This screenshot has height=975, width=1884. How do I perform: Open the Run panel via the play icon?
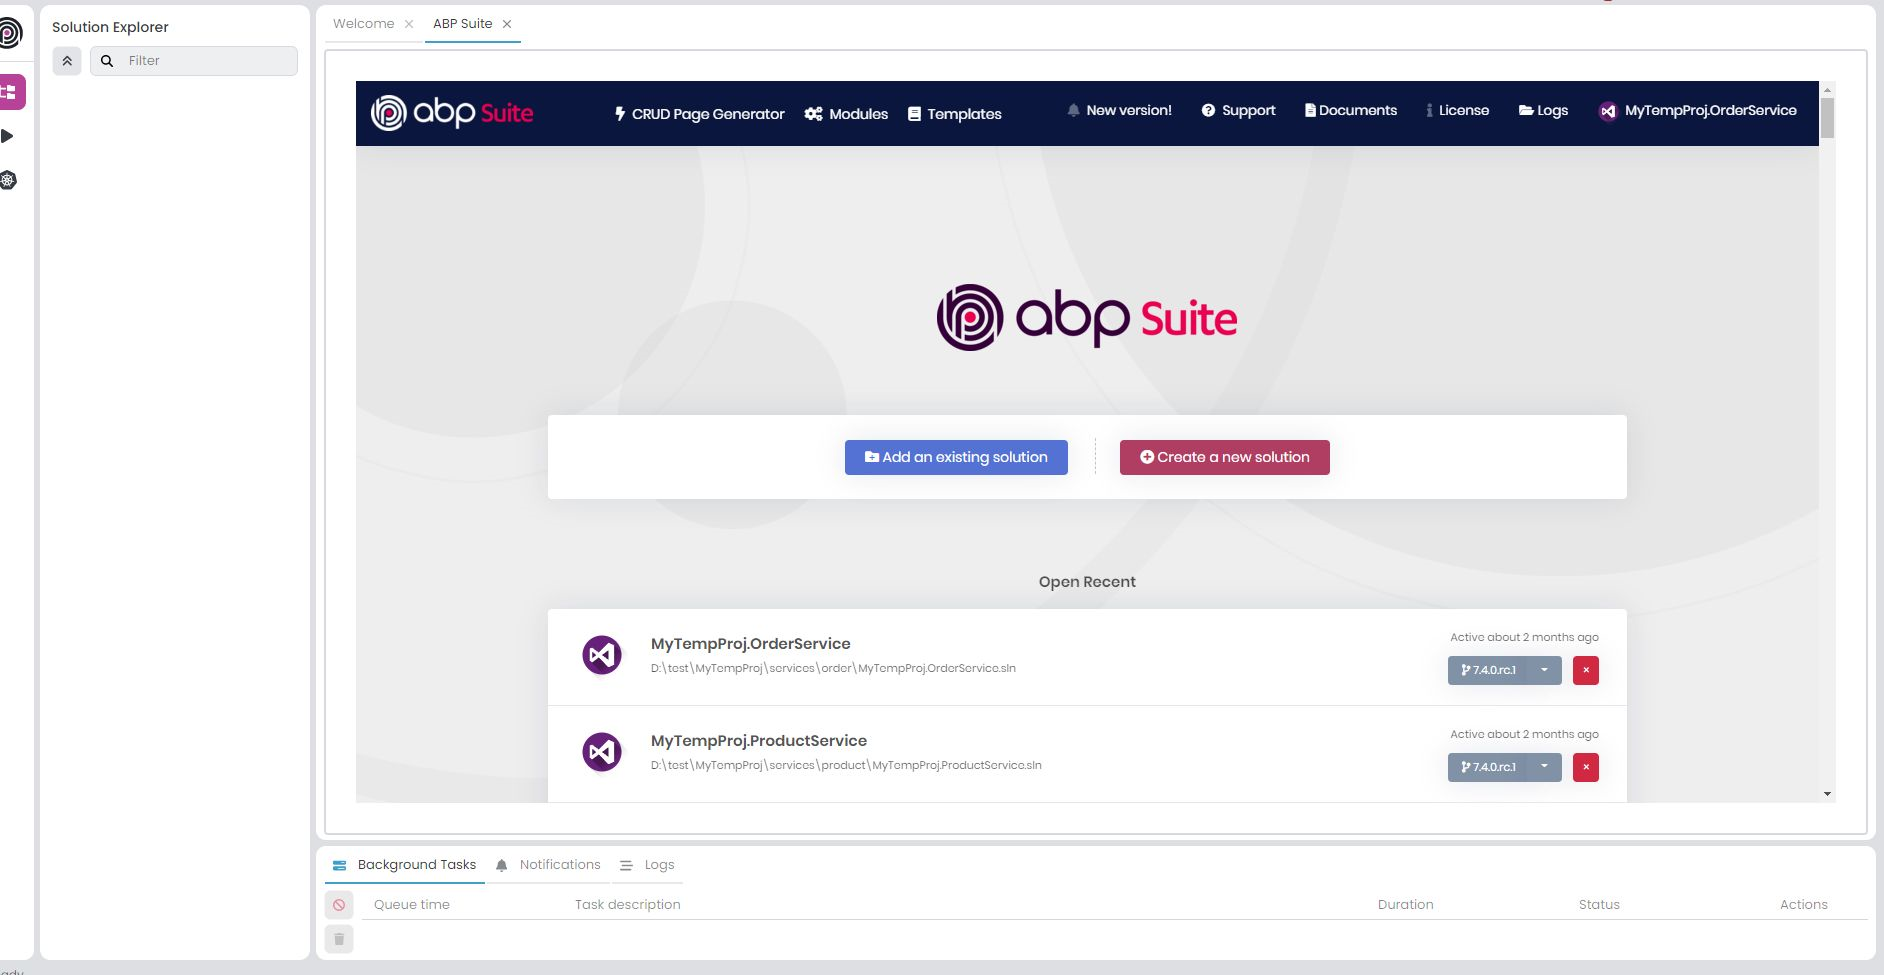[9, 135]
